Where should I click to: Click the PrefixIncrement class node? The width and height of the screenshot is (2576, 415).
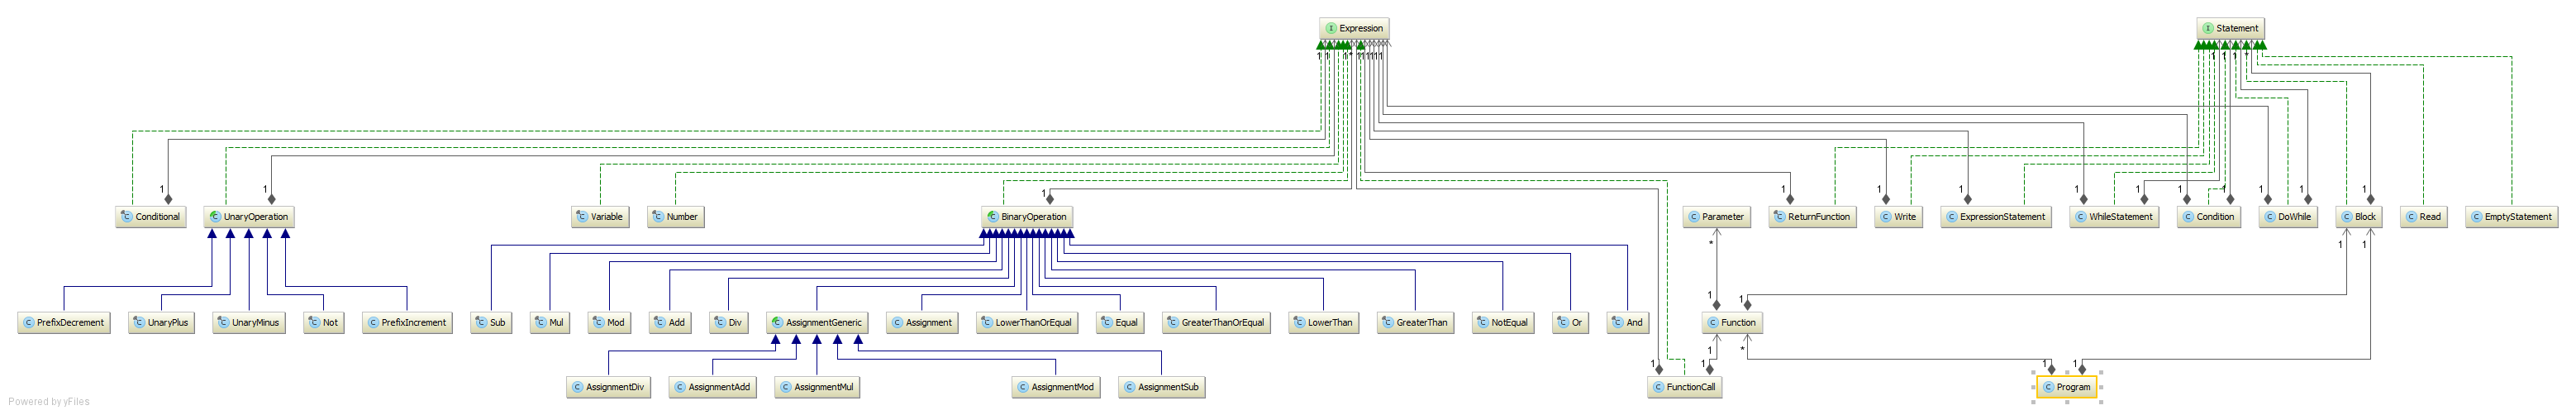407,322
